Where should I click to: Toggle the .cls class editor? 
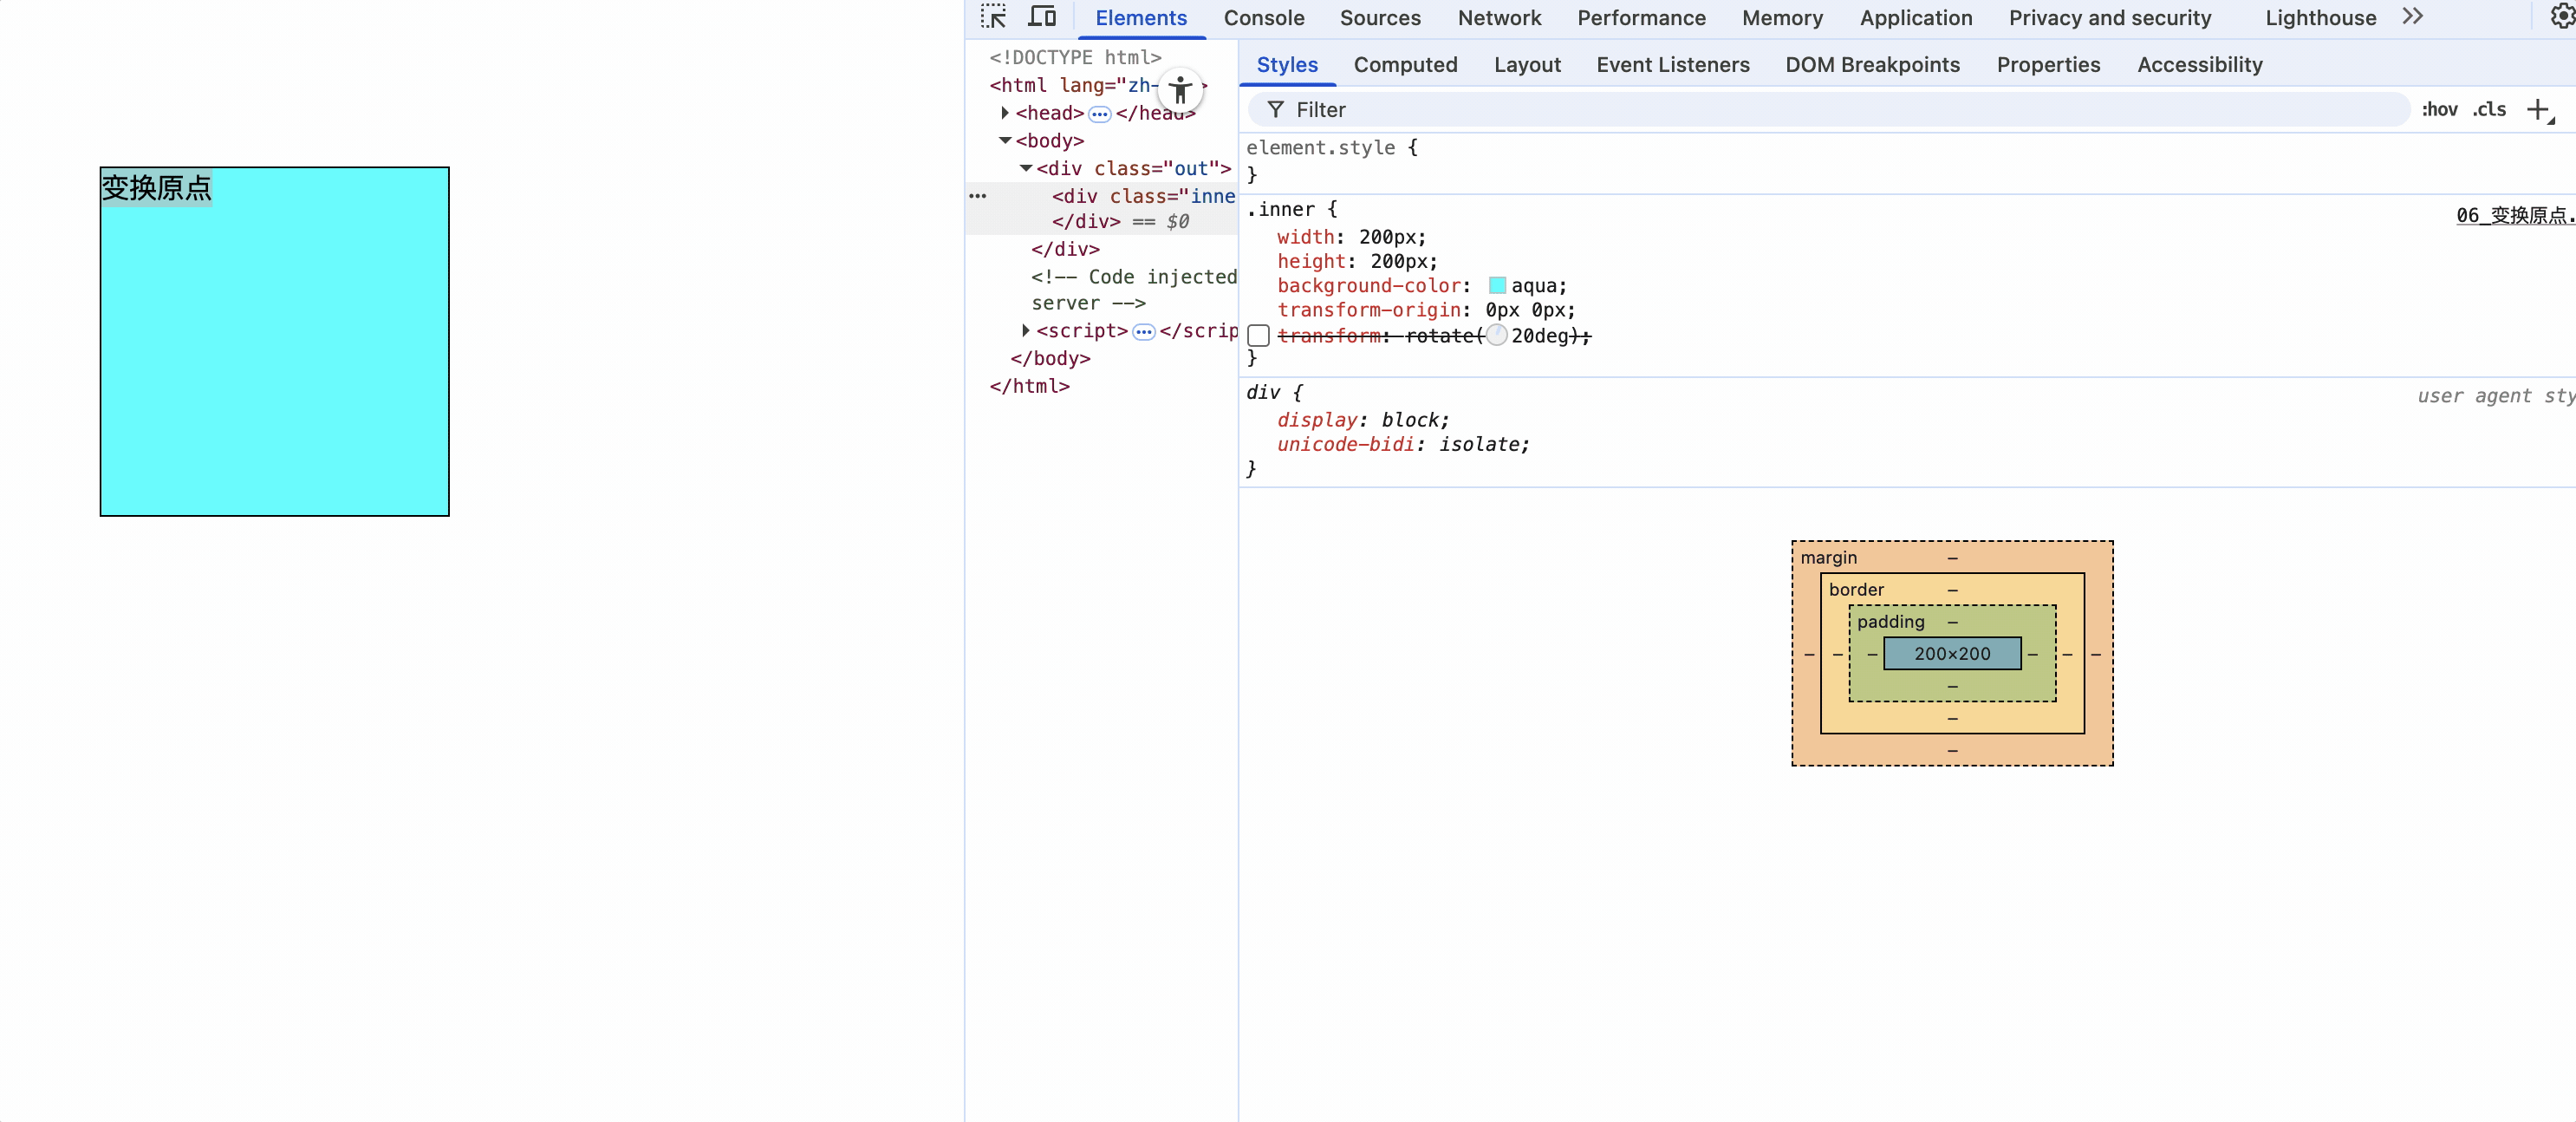pos(2489,110)
